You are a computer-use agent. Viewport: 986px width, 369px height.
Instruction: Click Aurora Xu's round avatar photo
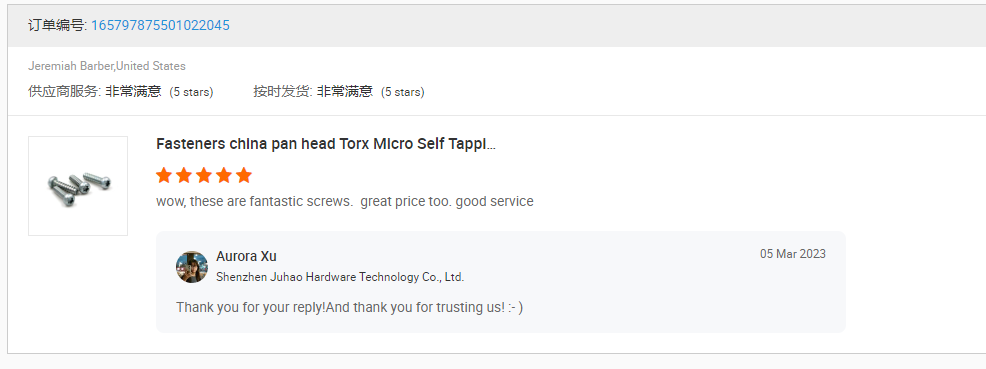point(192,267)
